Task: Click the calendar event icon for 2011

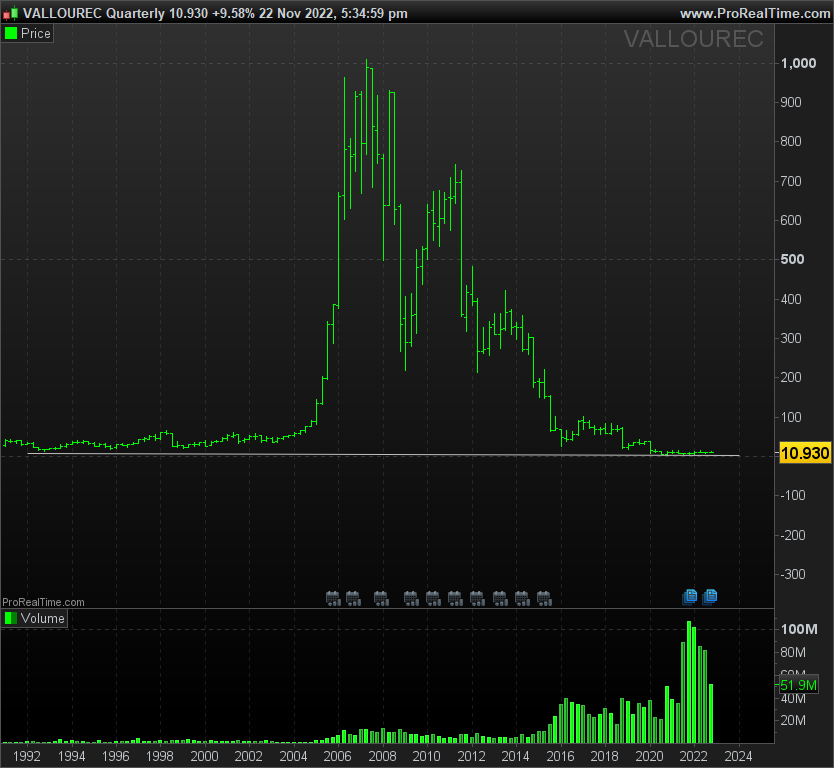Action: [x=455, y=598]
